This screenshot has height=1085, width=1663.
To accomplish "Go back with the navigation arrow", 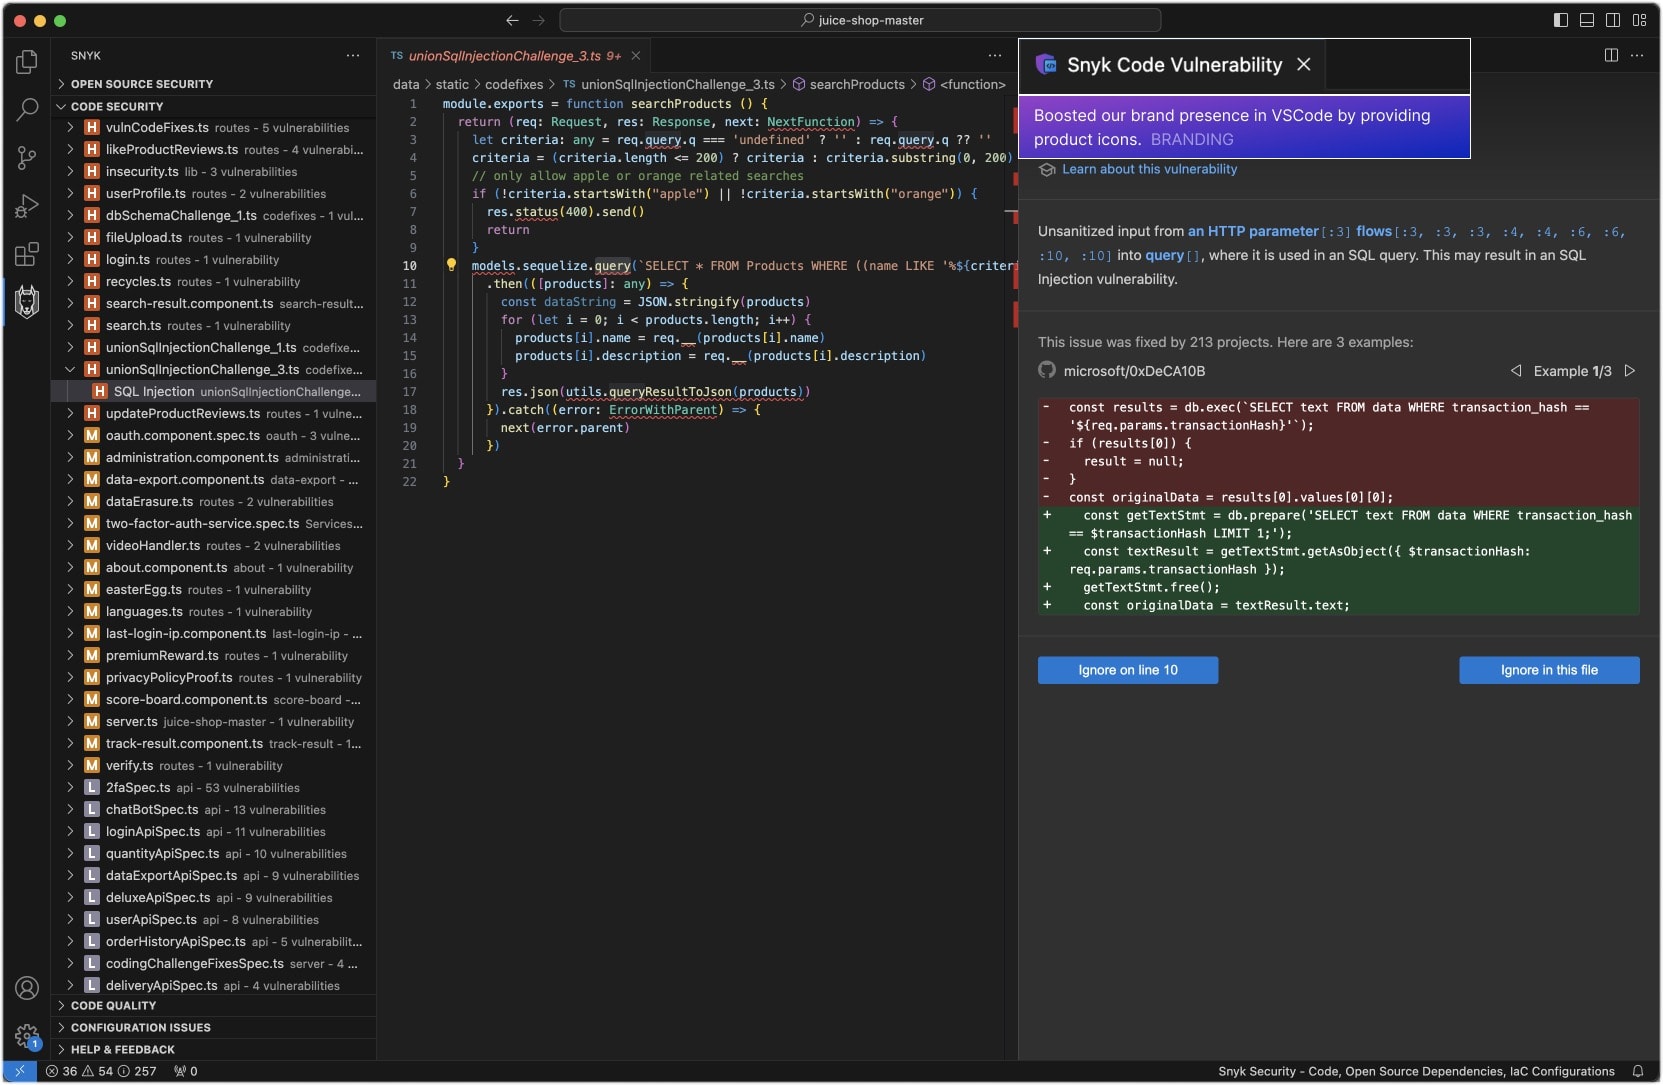I will click(512, 20).
